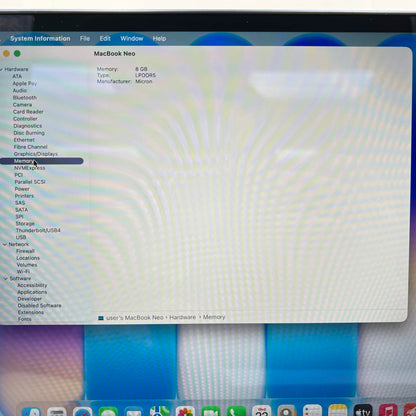Click the "LPDDR5" memory type value
Viewport: 416px width, 416px height.
145,75
